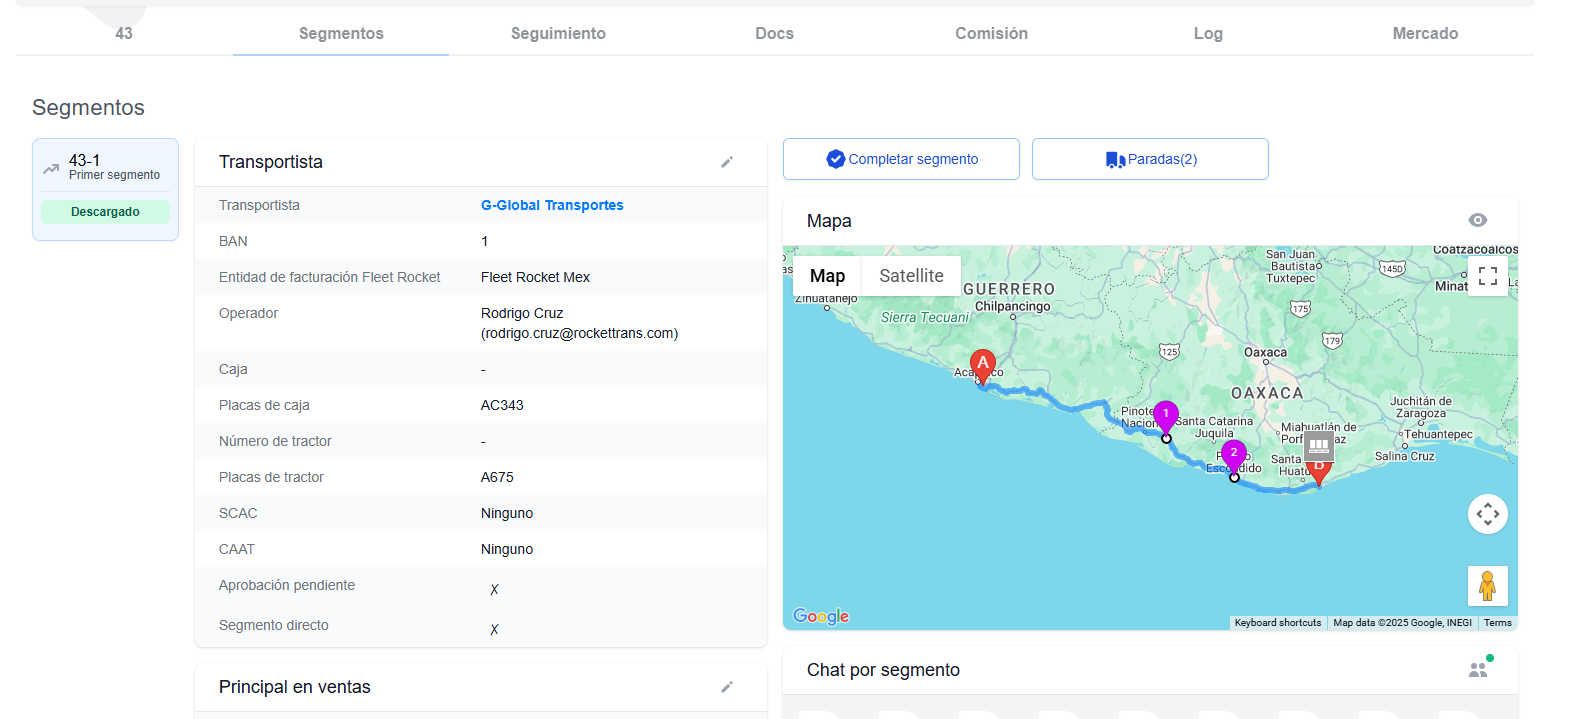Switch map to Satellite view

point(910,276)
